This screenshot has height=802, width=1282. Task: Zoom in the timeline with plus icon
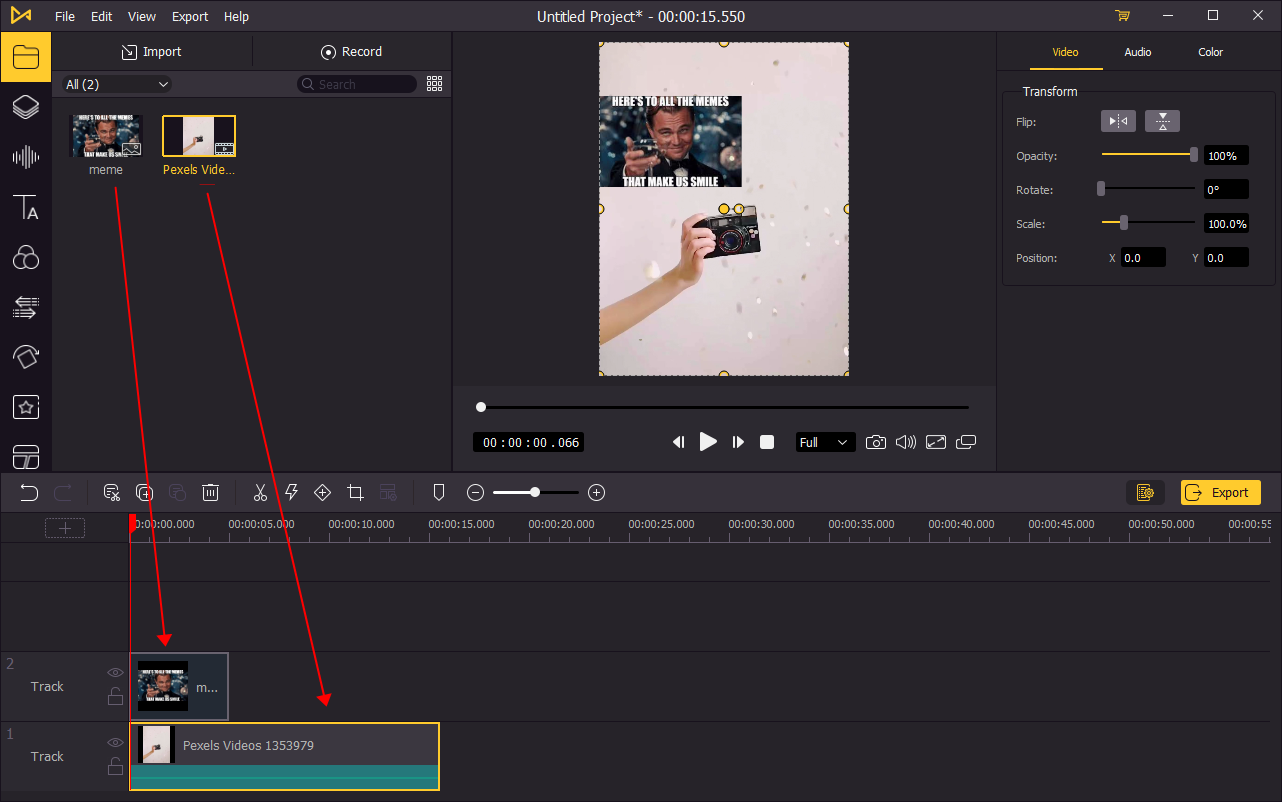coord(596,492)
